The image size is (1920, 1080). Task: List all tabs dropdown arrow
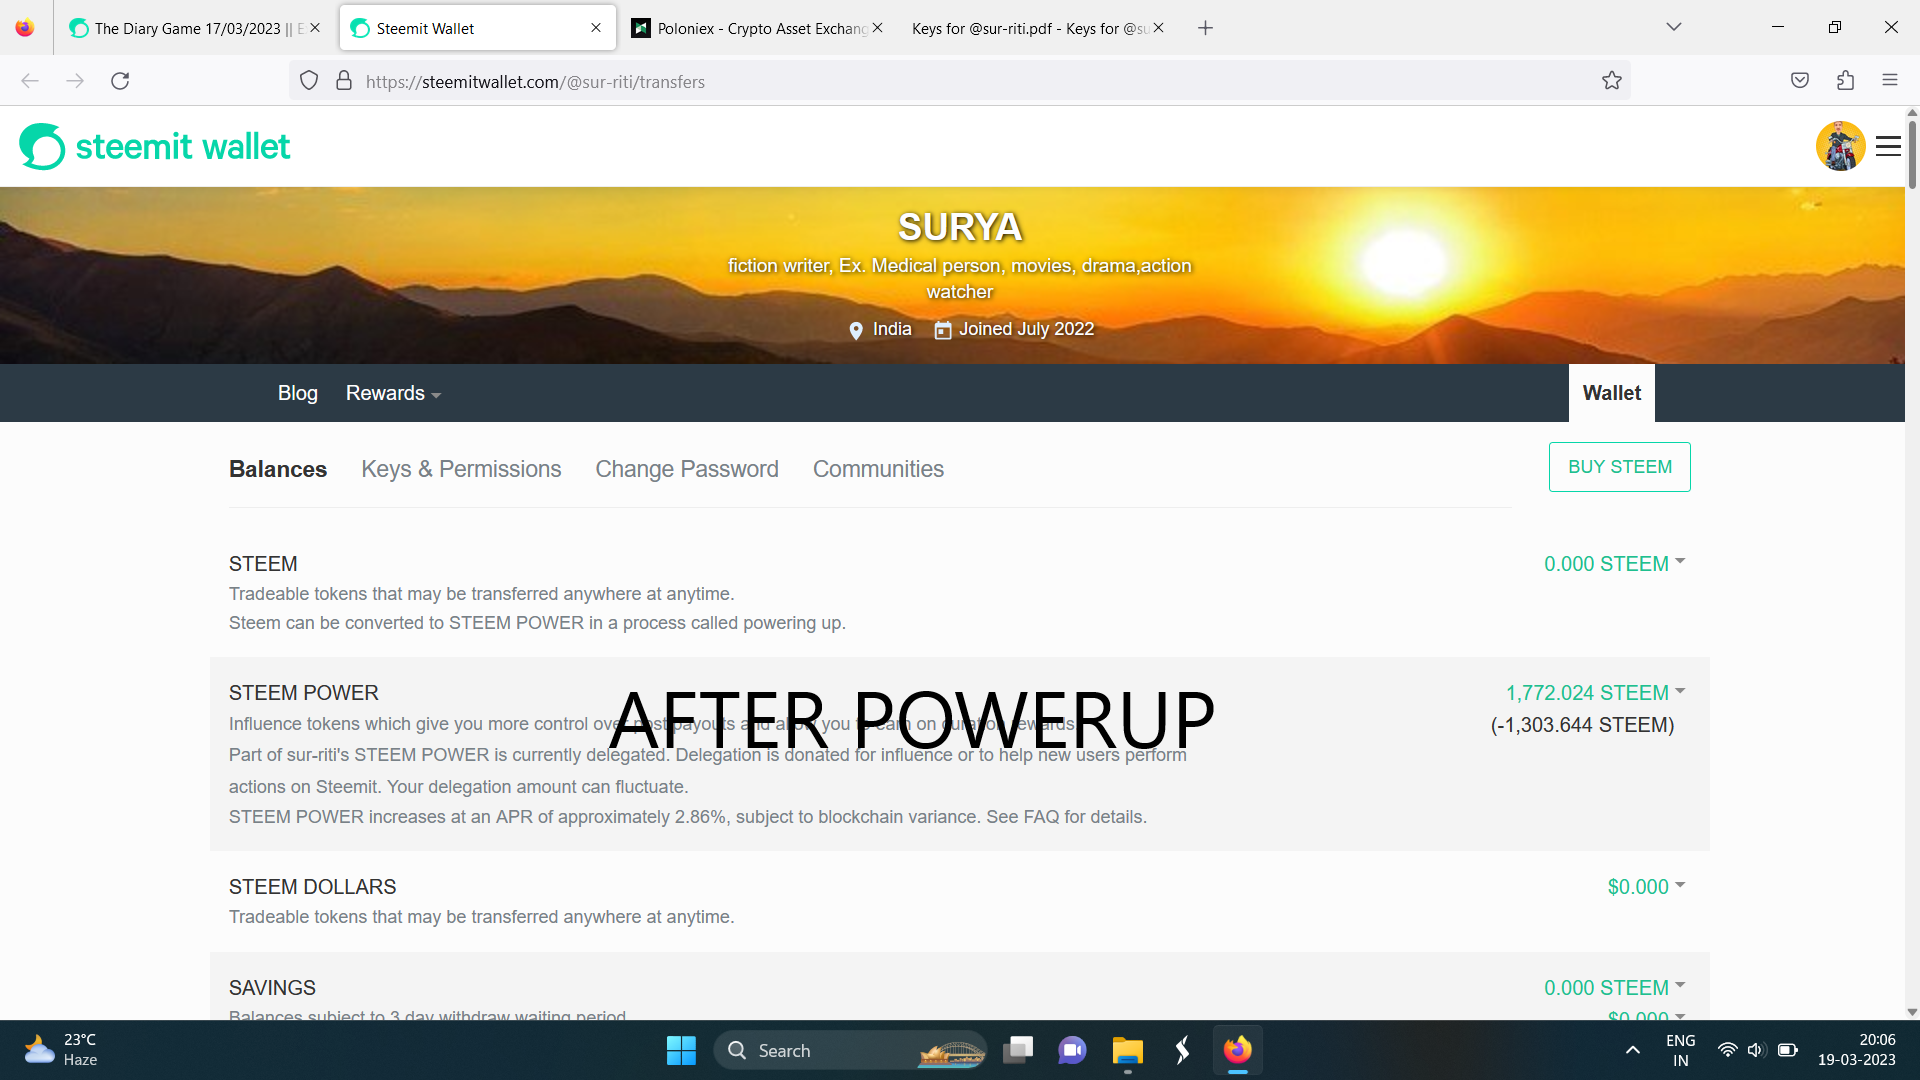pos(1673,27)
